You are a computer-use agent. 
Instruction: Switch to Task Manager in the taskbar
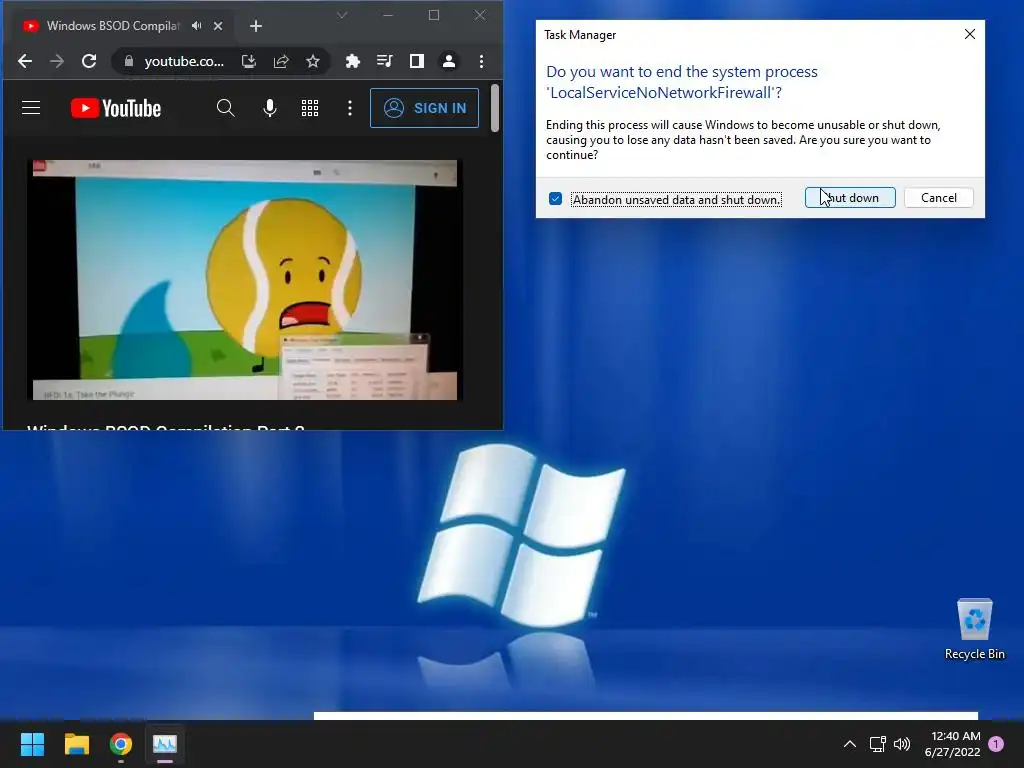click(165, 744)
